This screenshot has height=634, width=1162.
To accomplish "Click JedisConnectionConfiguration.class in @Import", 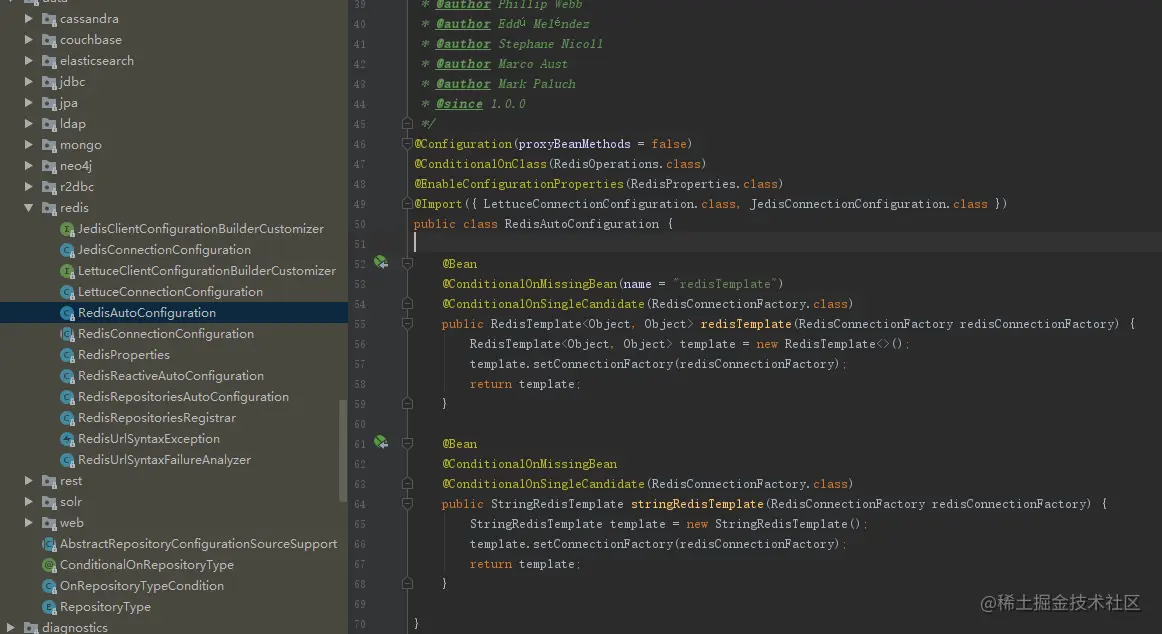I will tap(868, 204).
